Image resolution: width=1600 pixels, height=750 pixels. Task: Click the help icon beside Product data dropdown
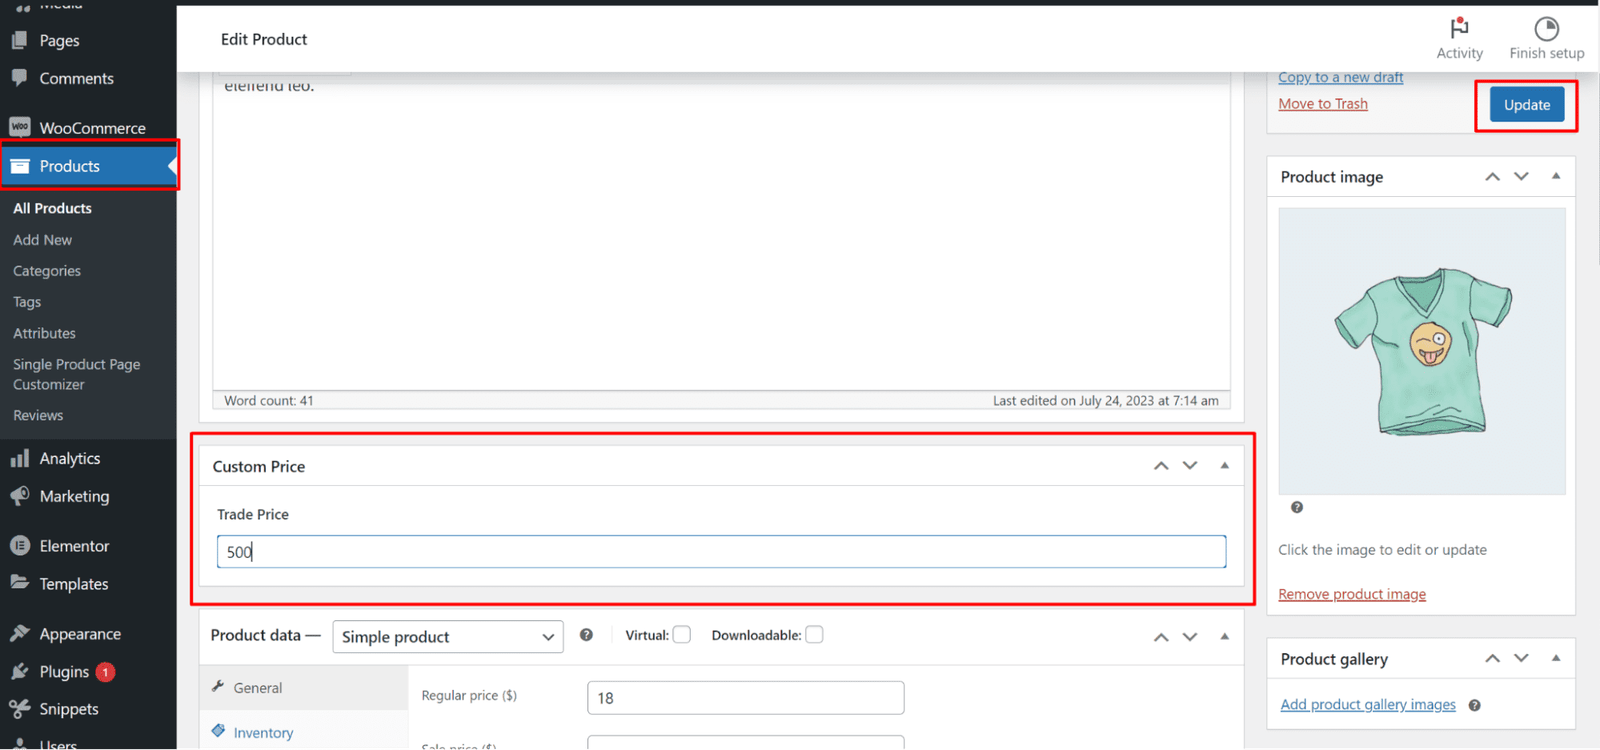586,635
